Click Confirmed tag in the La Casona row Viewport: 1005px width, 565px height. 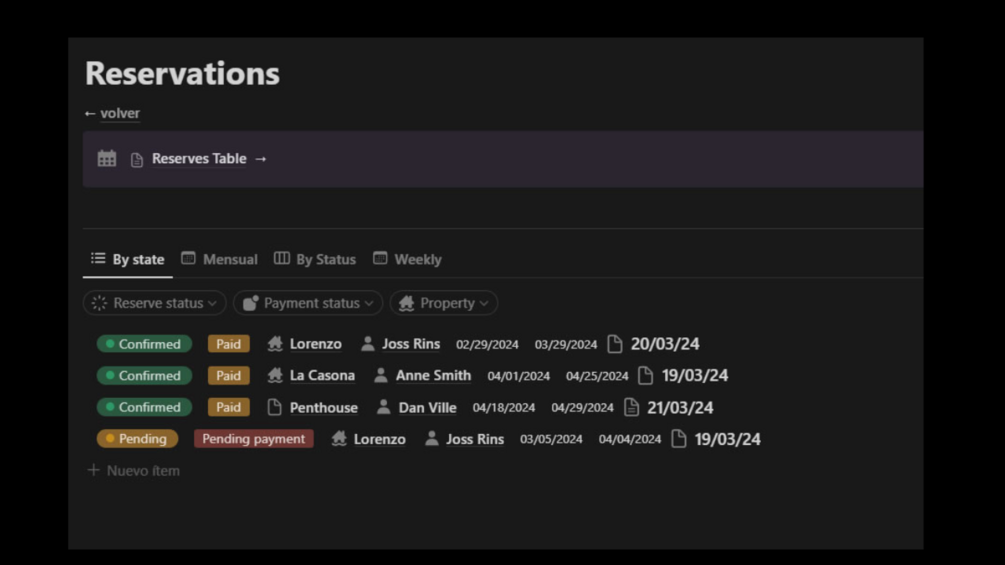[144, 375]
